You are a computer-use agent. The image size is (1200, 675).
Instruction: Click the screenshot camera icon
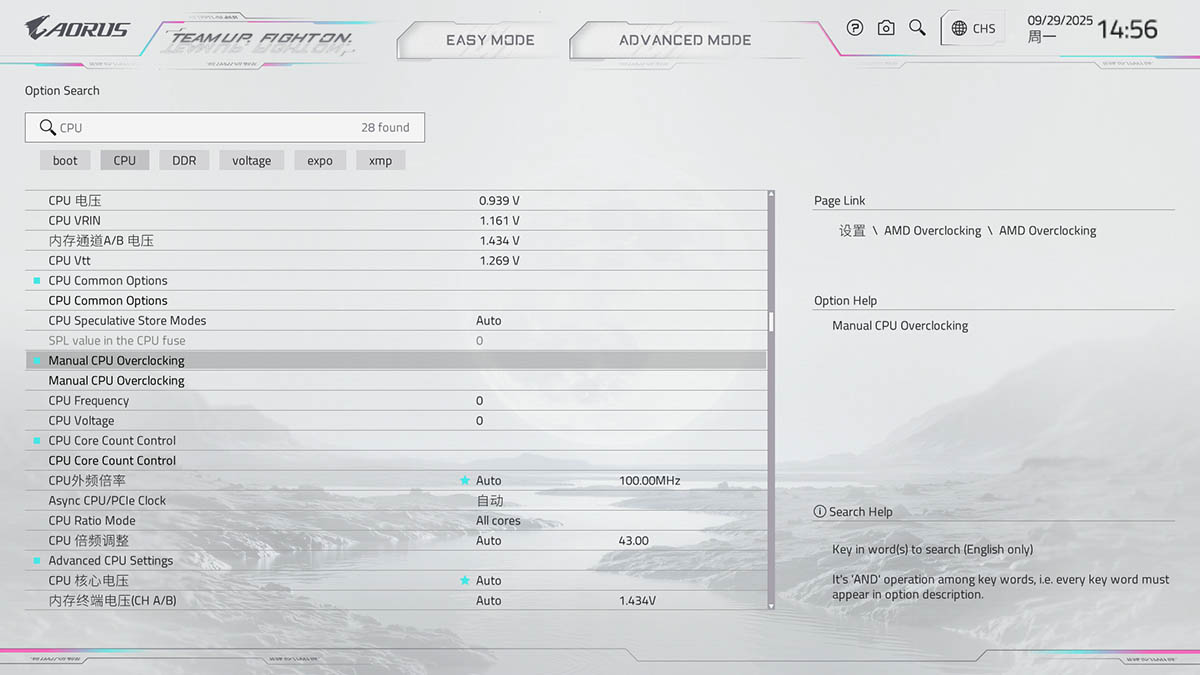(x=886, y=28)
